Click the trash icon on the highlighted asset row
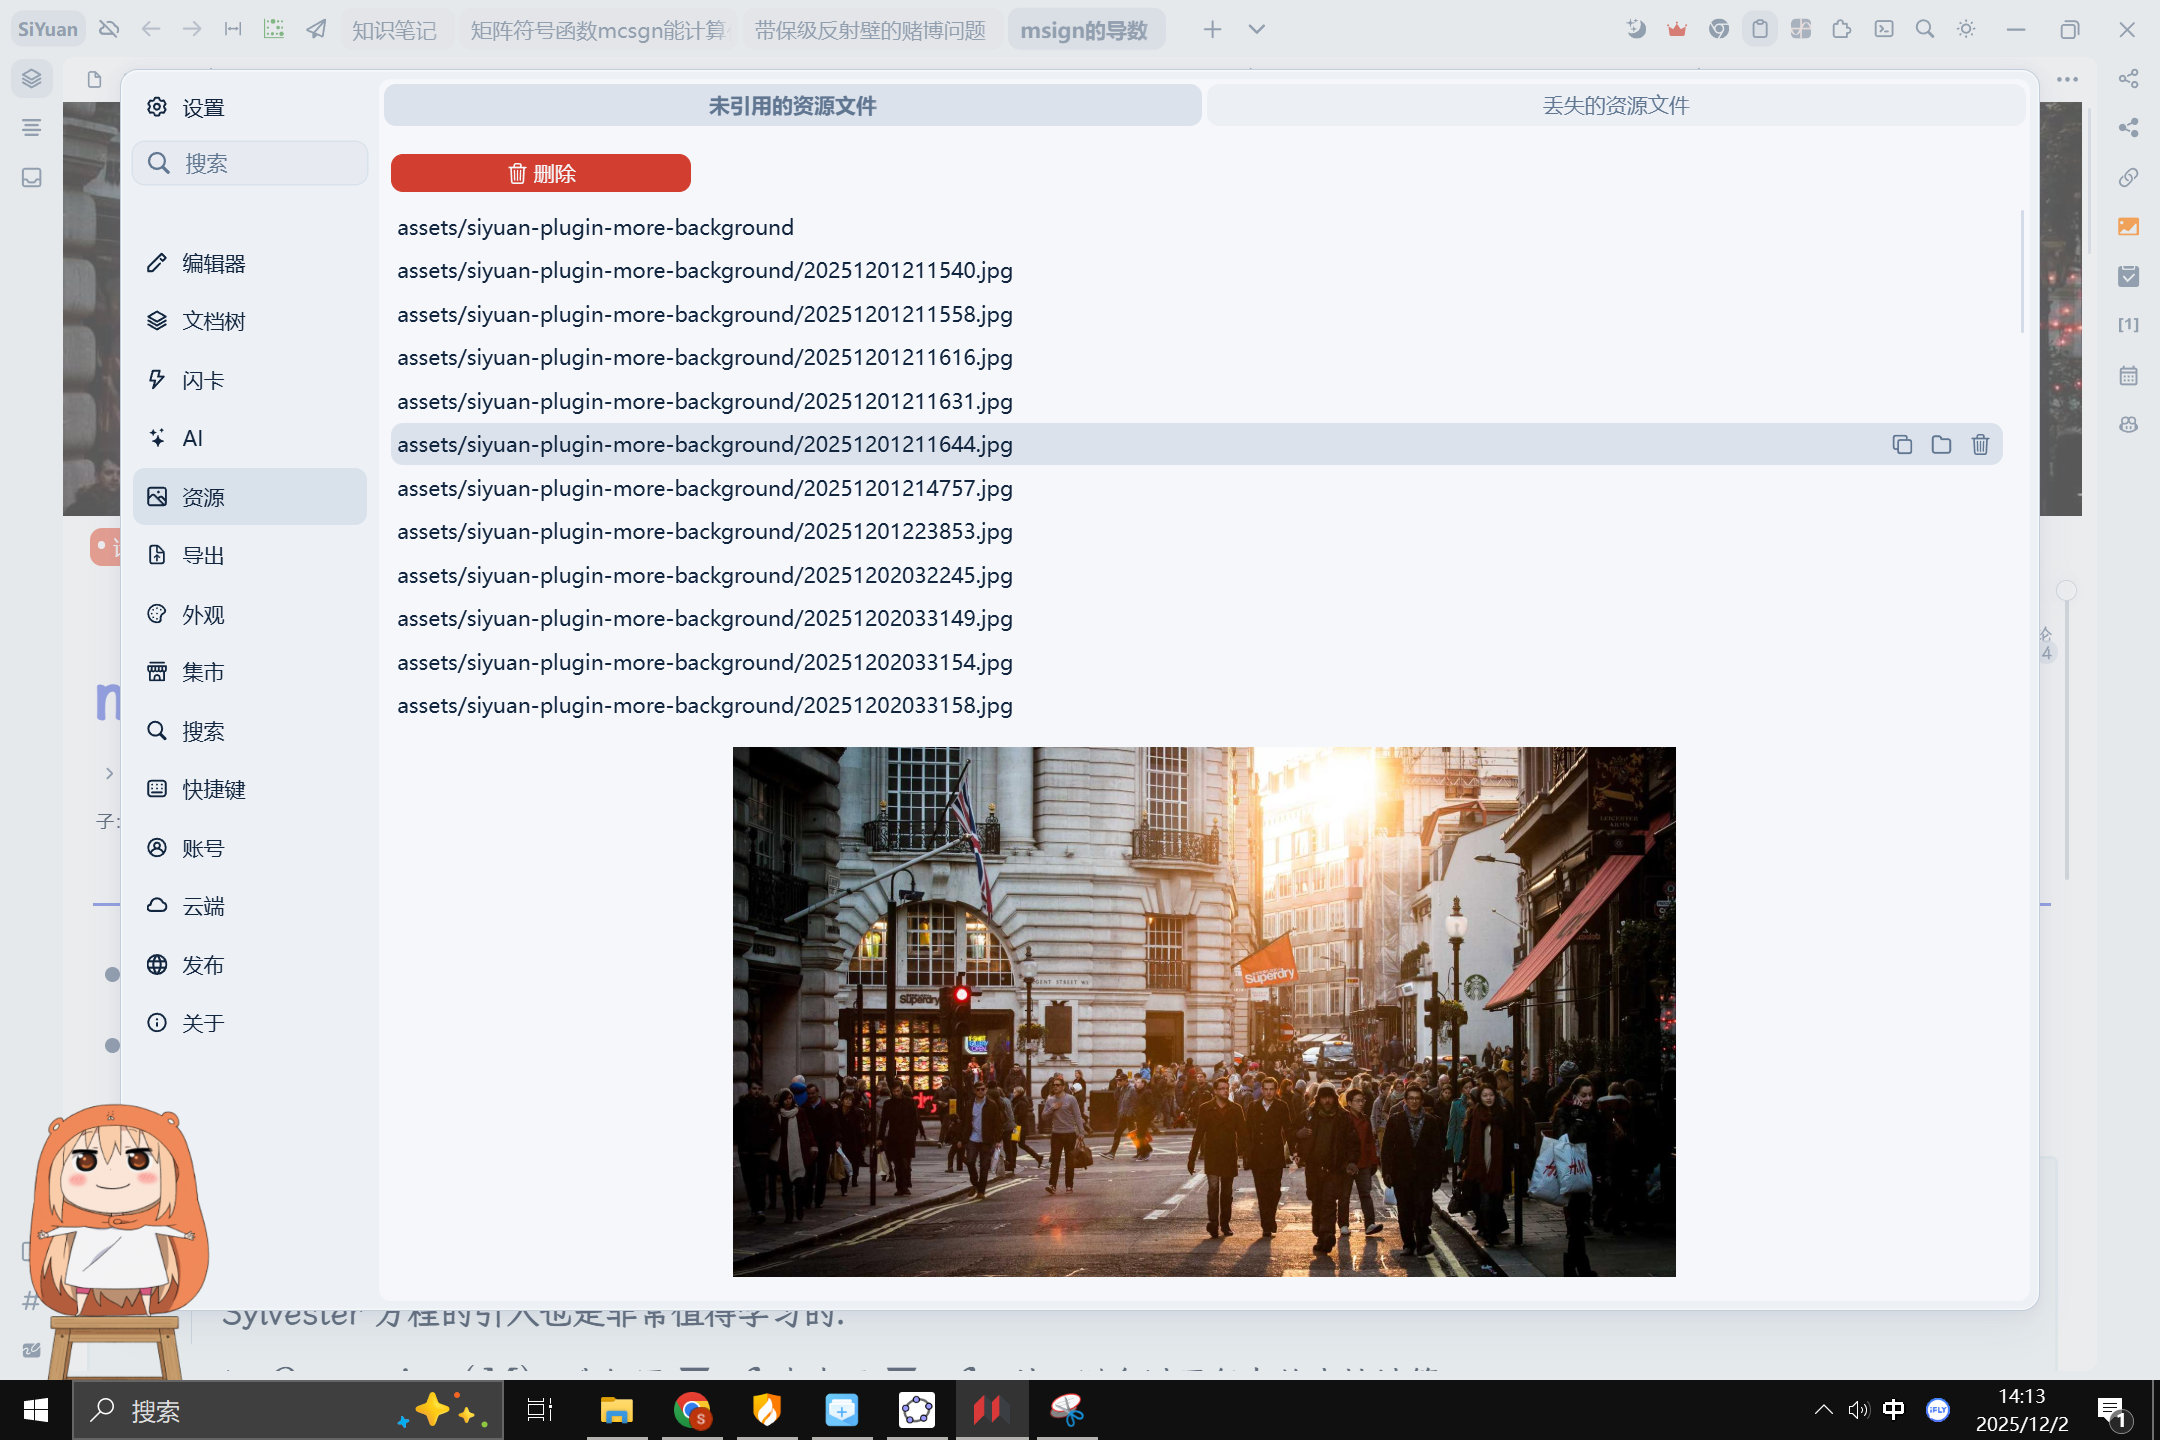The height and width of the screenshot is (1440, 2160). [x=1980, y=445]
